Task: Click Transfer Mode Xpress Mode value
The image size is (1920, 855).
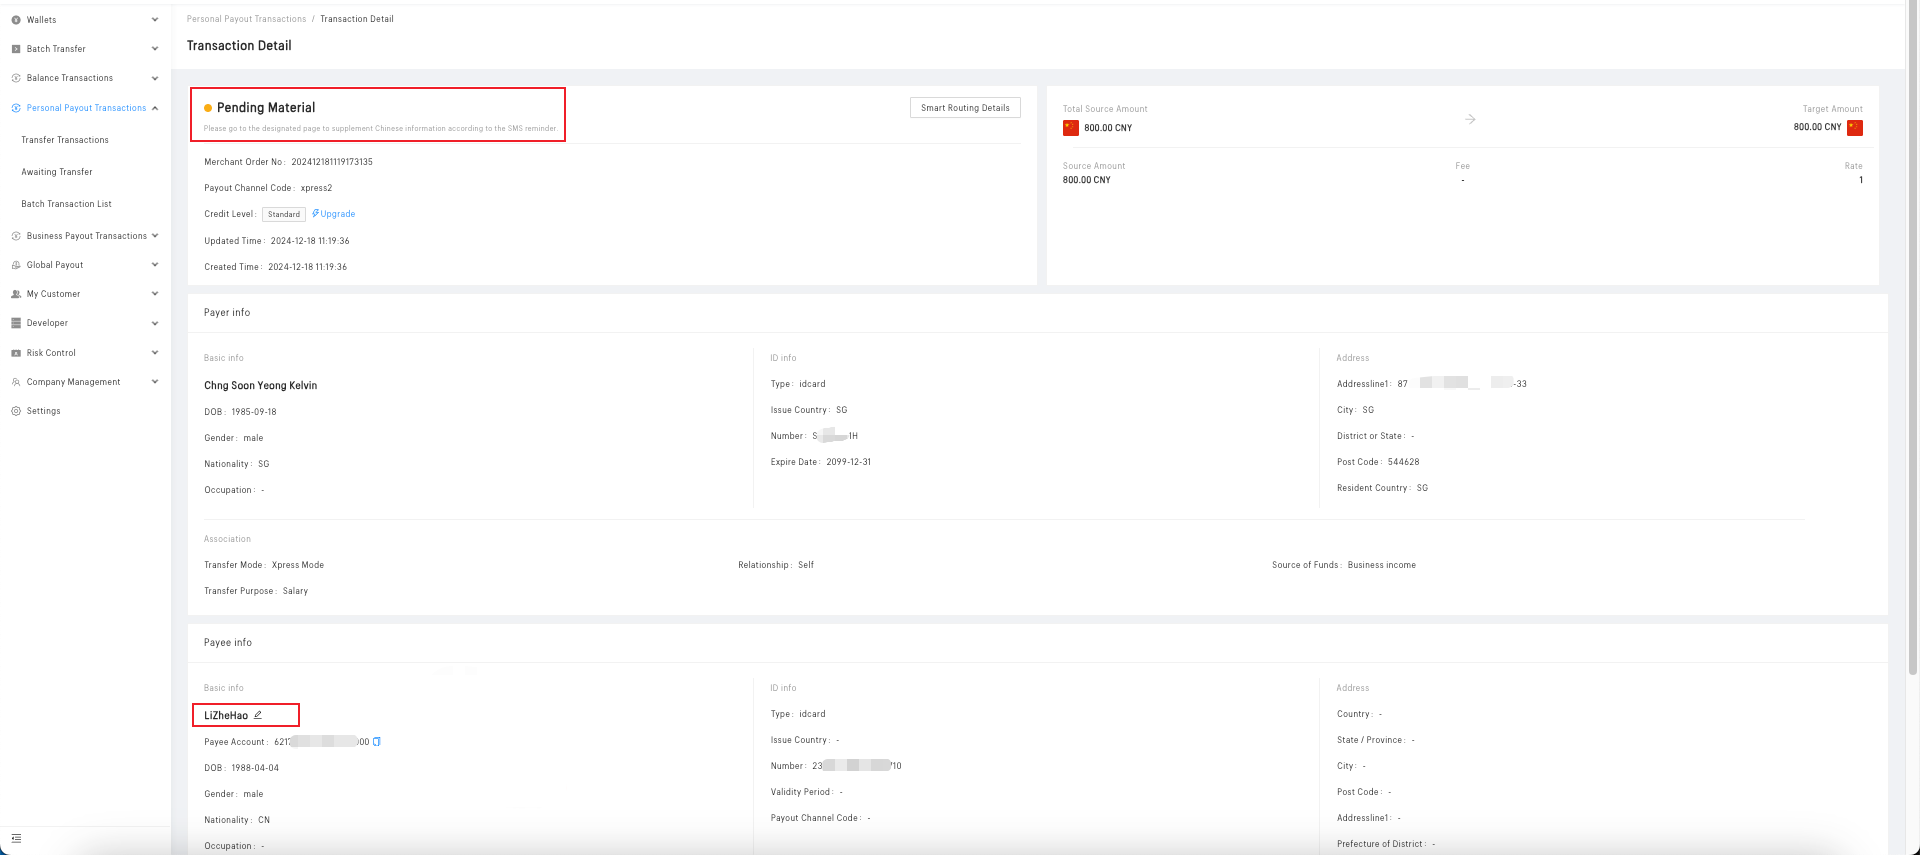Action: (x=298, y=565)
